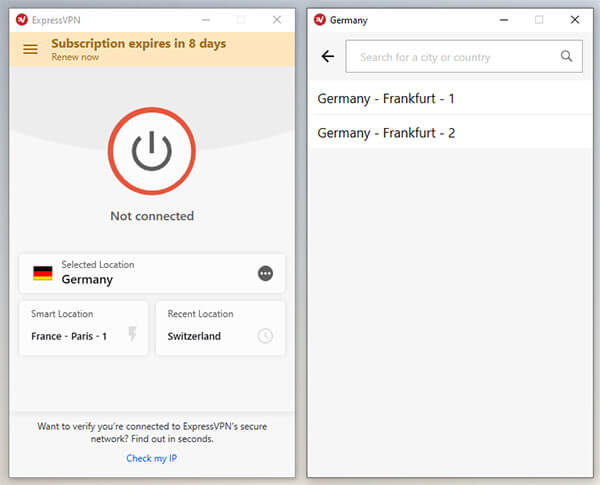Screen dimensions: 600x485
Task: Focus the Search for a city or country field
Action: [x=464, y=57]
